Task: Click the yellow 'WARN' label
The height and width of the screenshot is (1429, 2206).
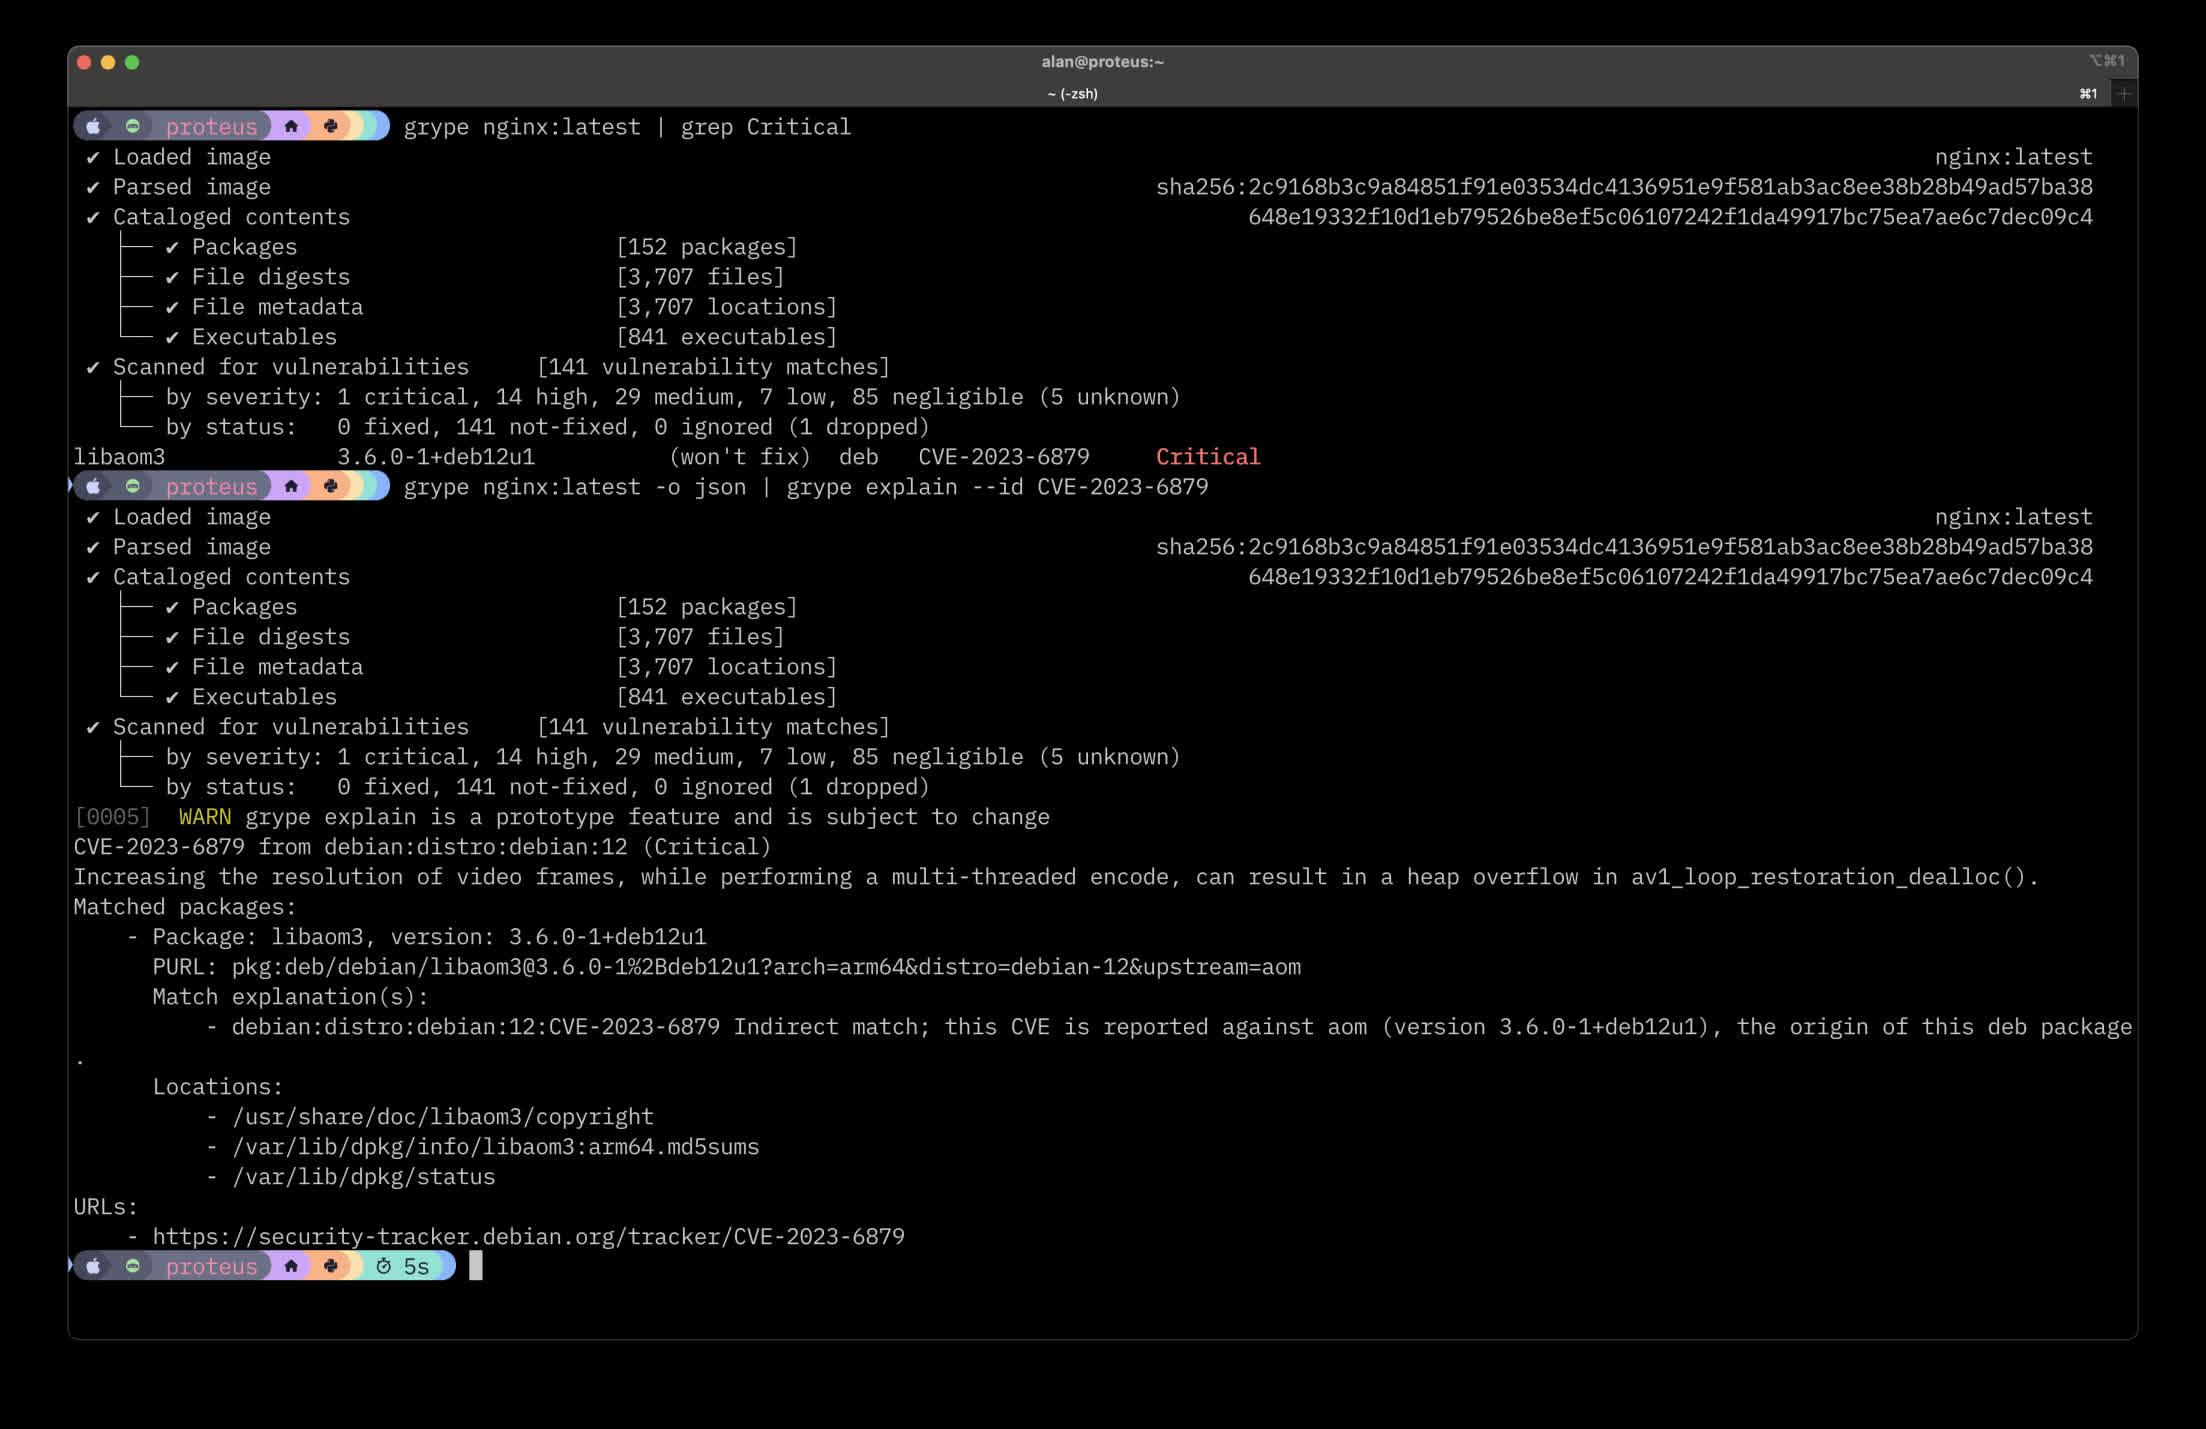Action: 205,817
